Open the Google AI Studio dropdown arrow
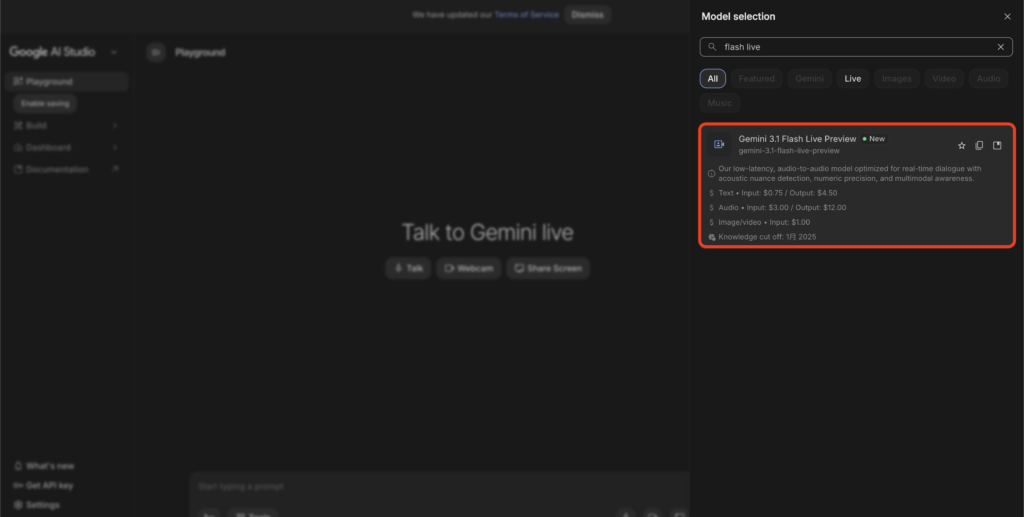1024x517 pixels. tap(114, 52)
